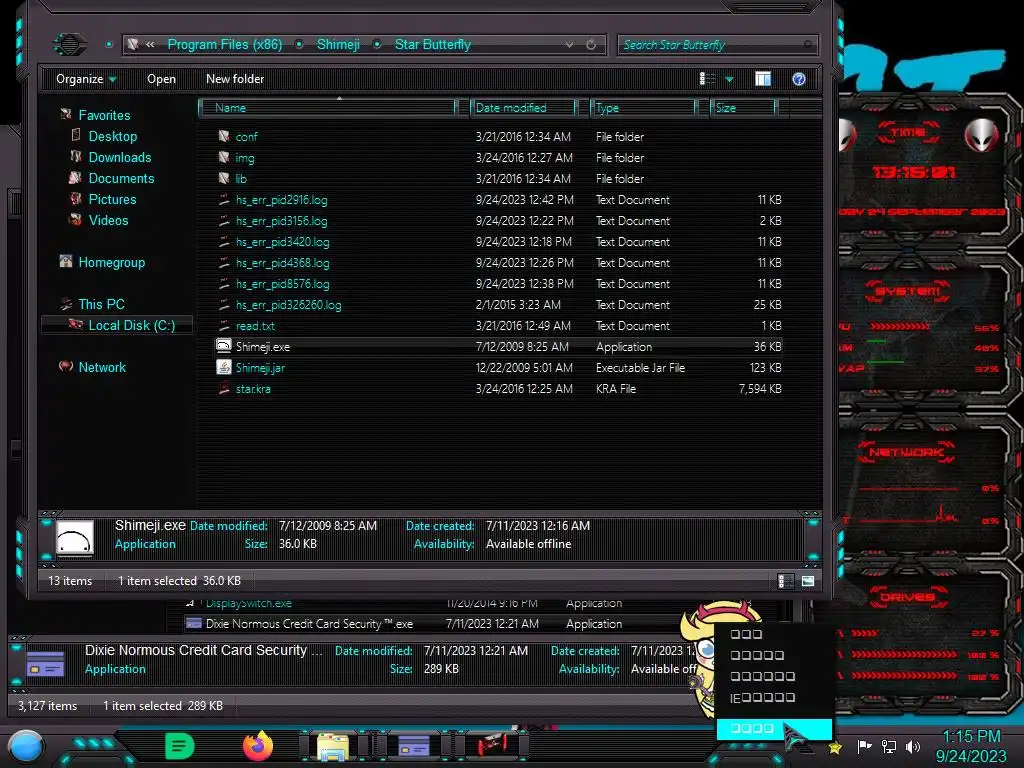The width and height of the screenshot is (1024, 768).
Task: Select the Shimeji.jar Java file icon
Action: point(224,367)
